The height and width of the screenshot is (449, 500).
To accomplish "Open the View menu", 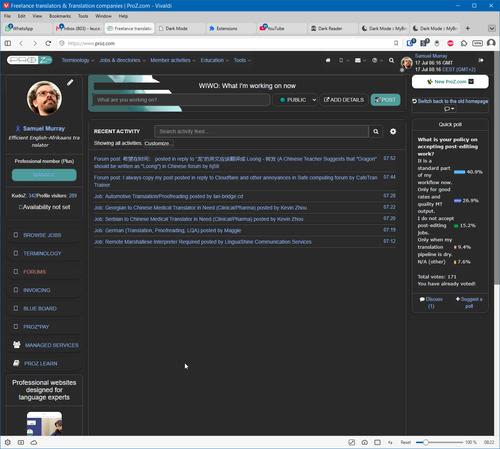I will pos(37,16).
